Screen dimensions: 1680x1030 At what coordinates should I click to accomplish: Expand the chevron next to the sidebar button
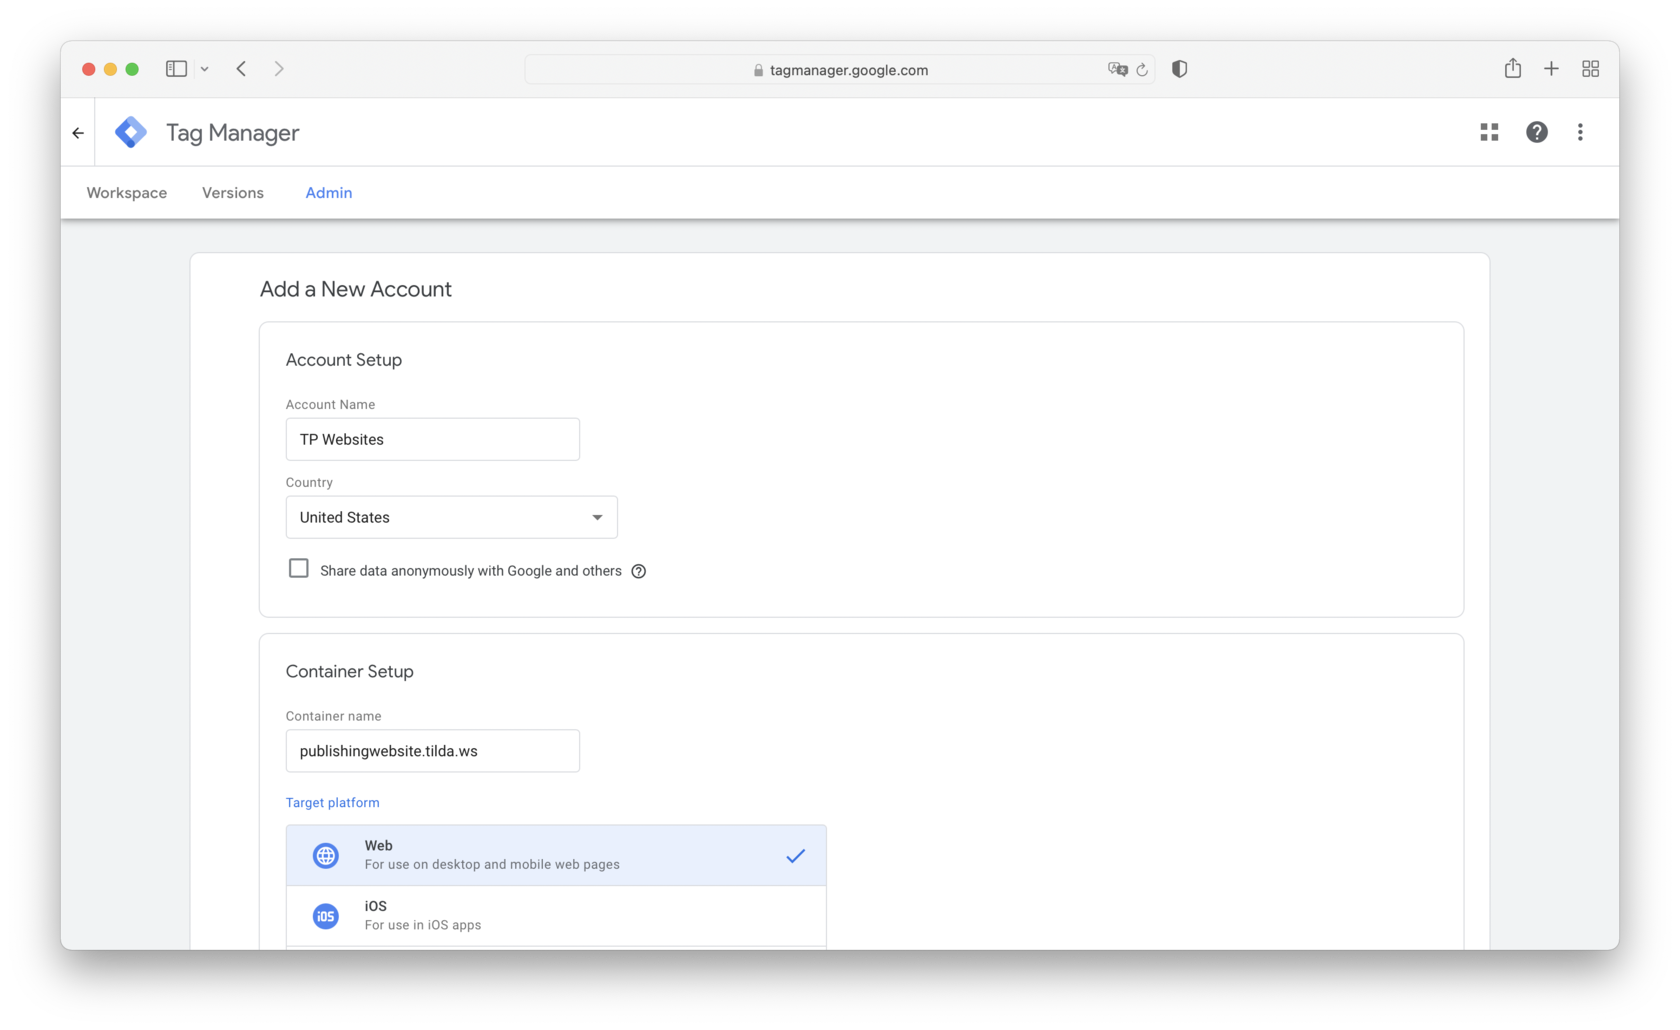206,68
